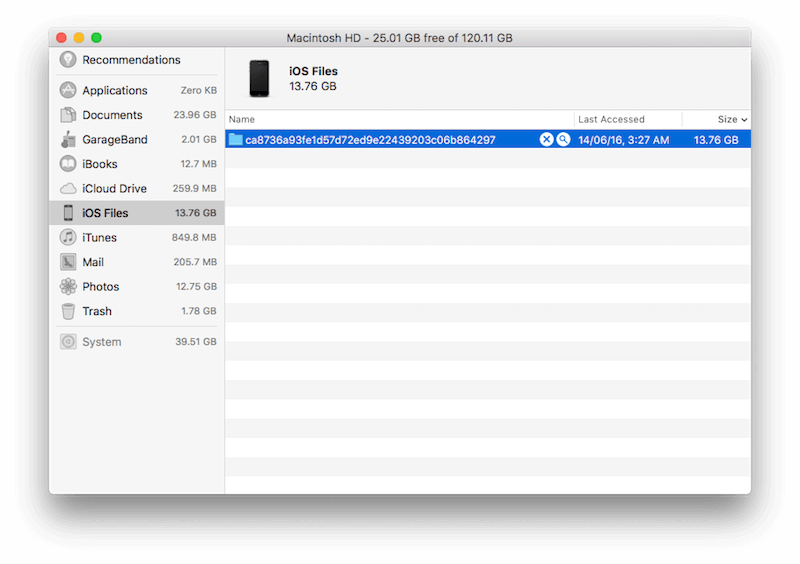Select the GarageBand guitar icon

(x=68, y=139)
